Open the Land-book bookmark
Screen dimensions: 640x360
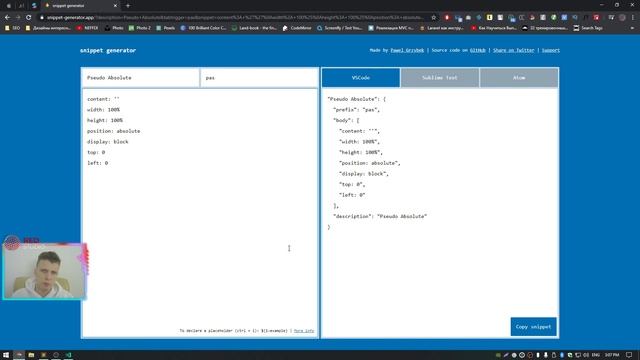(254, 28)
